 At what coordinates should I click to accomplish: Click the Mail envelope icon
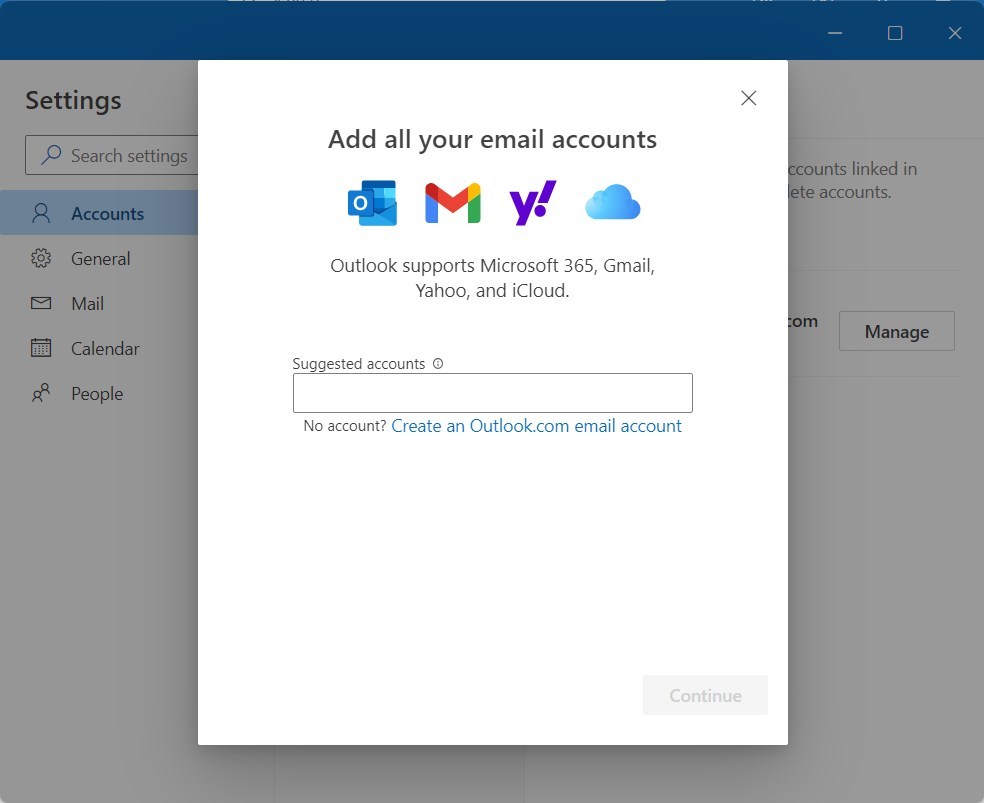[41, 303]
